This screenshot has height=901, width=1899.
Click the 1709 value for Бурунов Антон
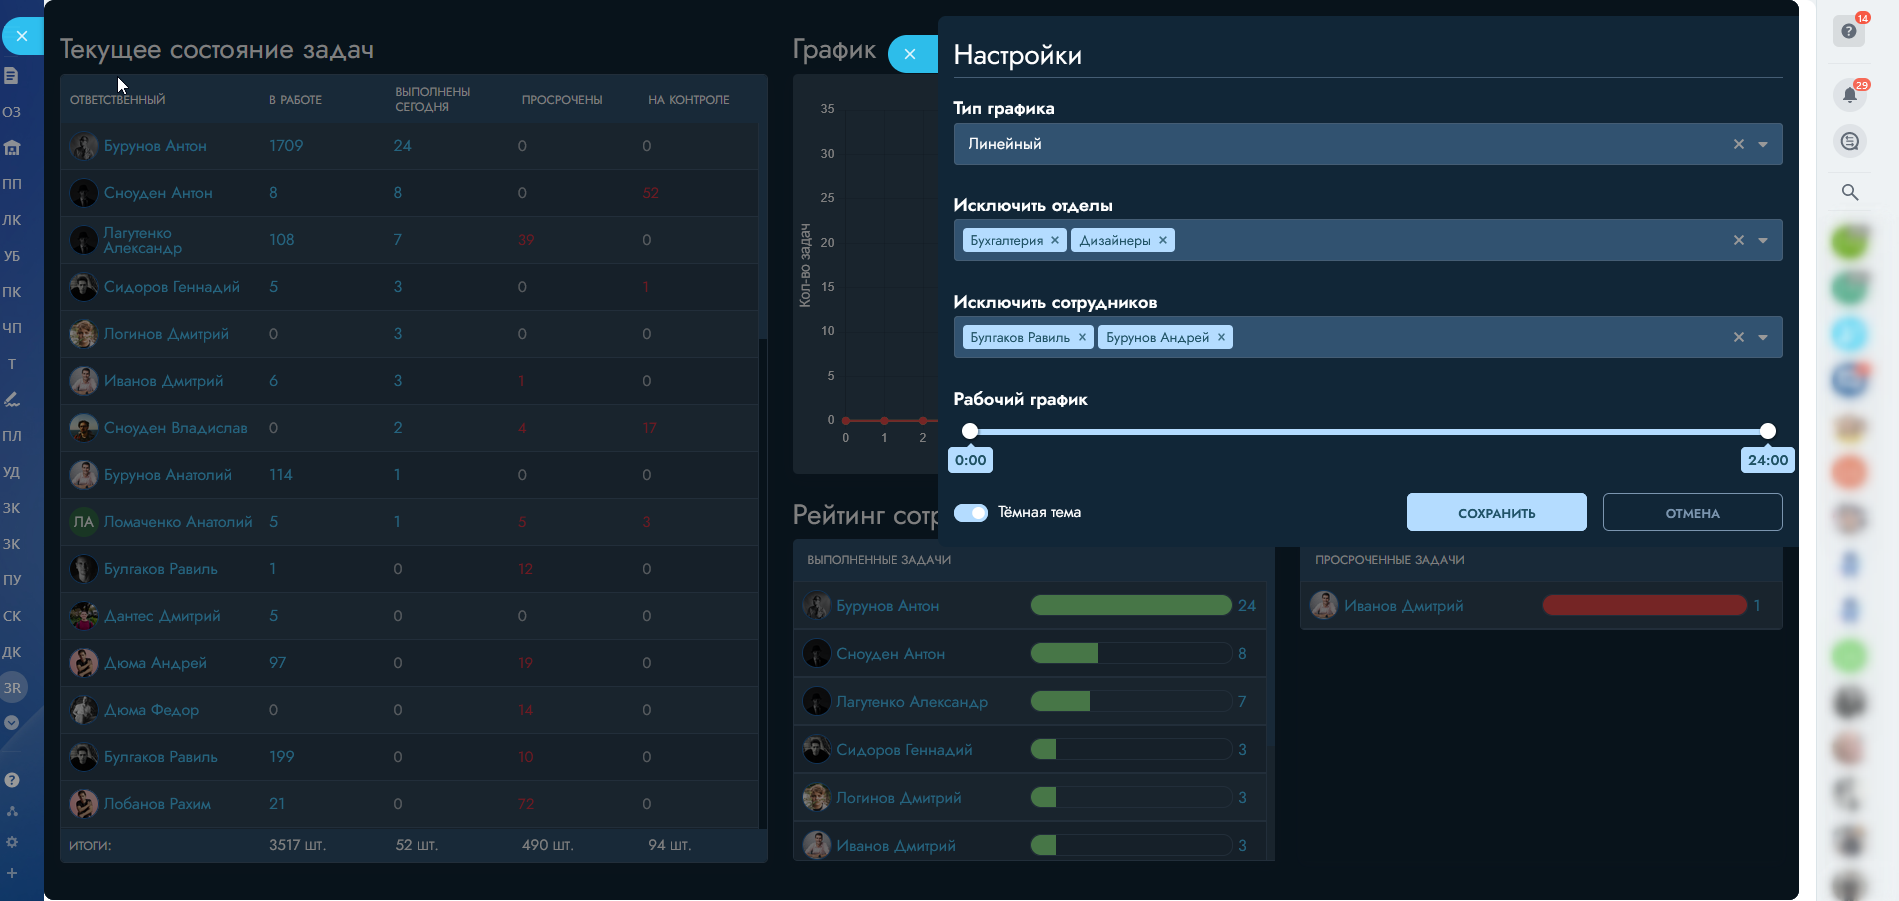[286, 146]
